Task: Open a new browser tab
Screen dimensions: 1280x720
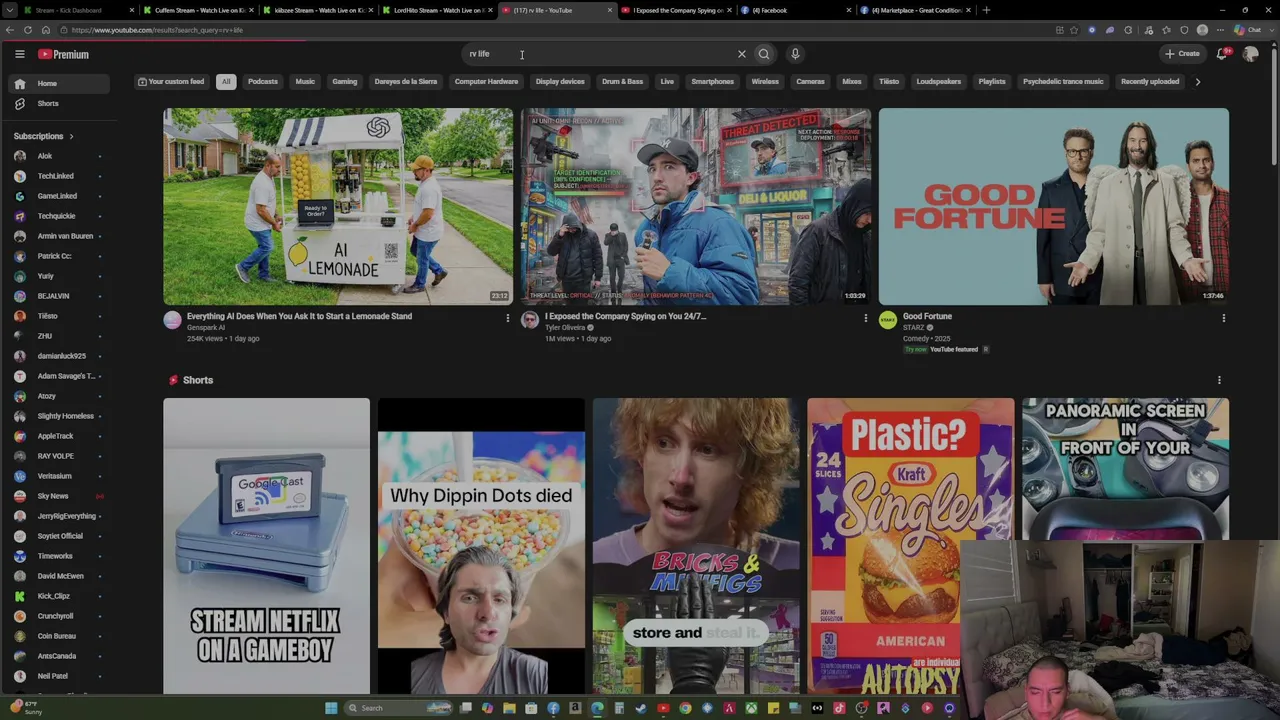Action: [986, 10]
